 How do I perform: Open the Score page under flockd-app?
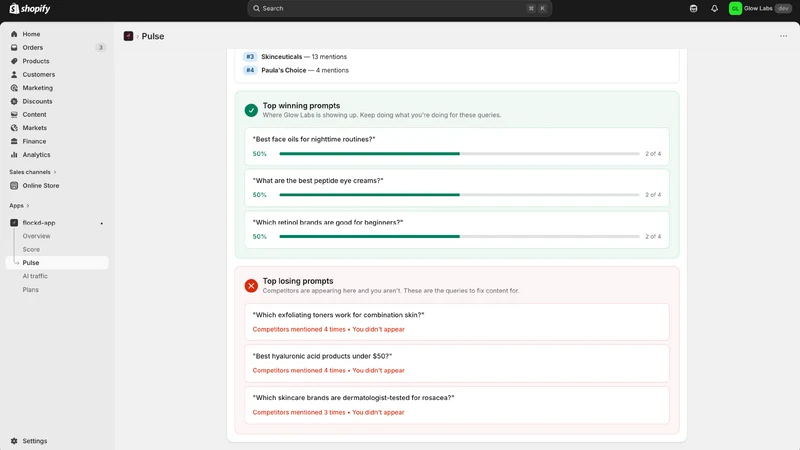[31, 249]
